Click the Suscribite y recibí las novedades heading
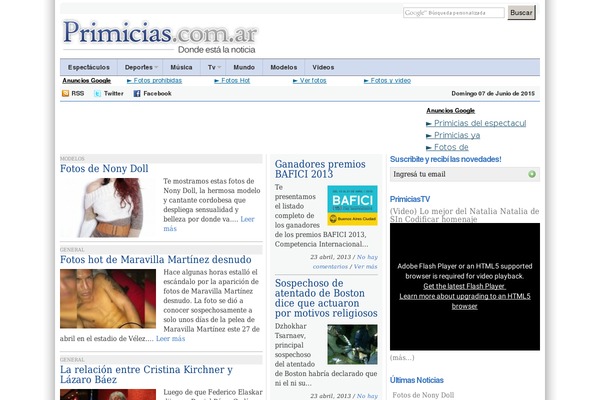This screenshot has height=400, width=600. tap(445, 159)
